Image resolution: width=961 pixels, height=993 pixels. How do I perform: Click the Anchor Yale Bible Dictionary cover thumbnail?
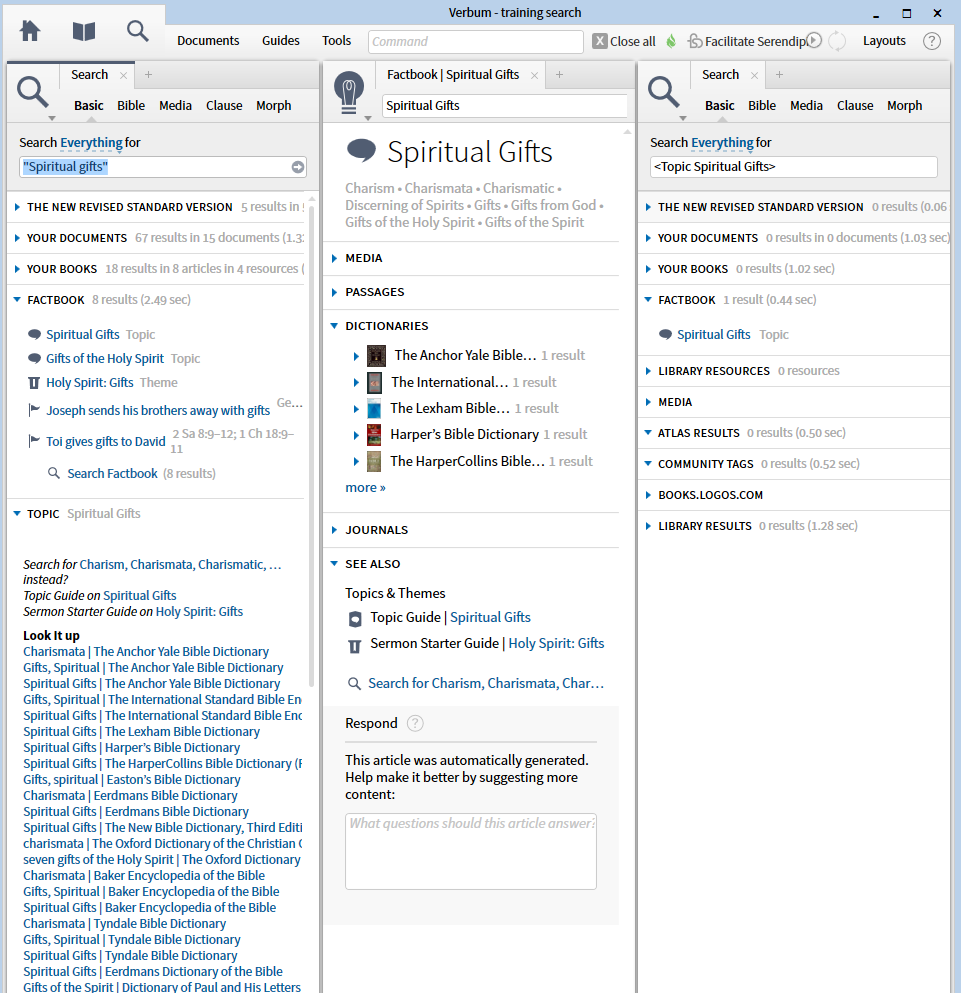point(376,356)
